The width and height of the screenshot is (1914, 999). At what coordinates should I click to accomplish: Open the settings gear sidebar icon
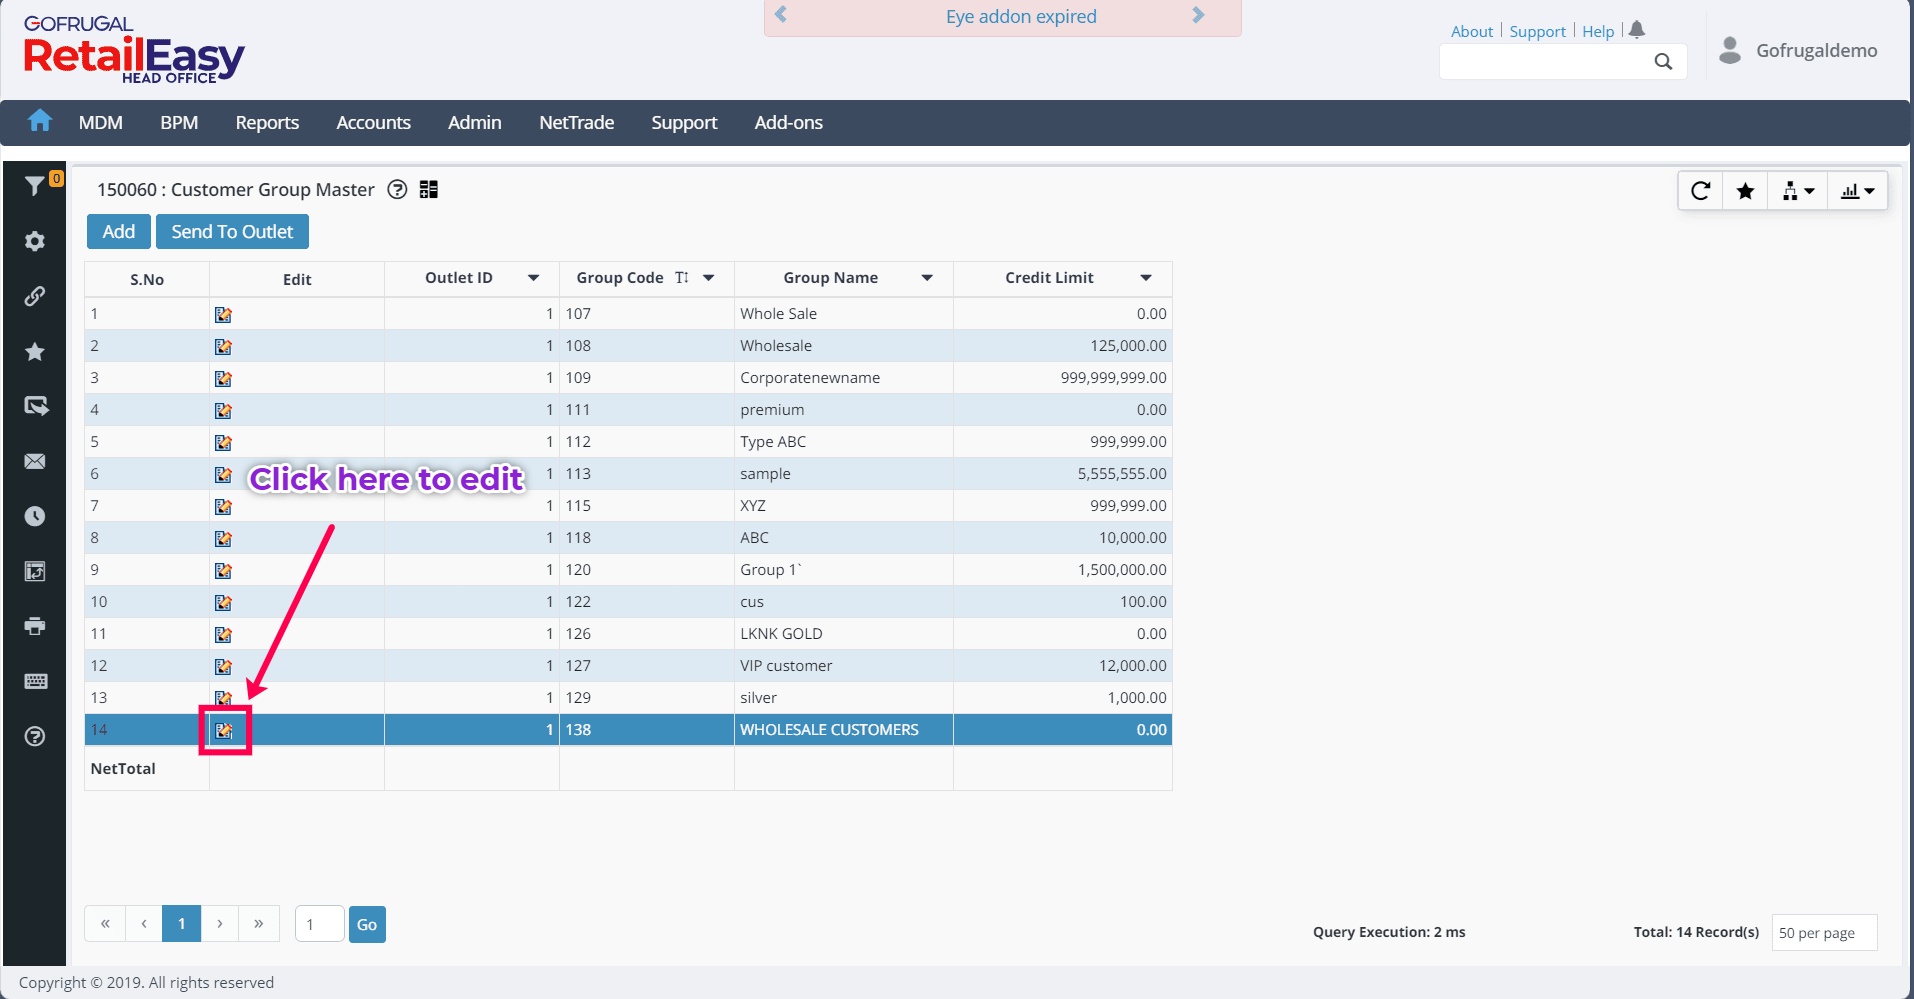point(35,241)
